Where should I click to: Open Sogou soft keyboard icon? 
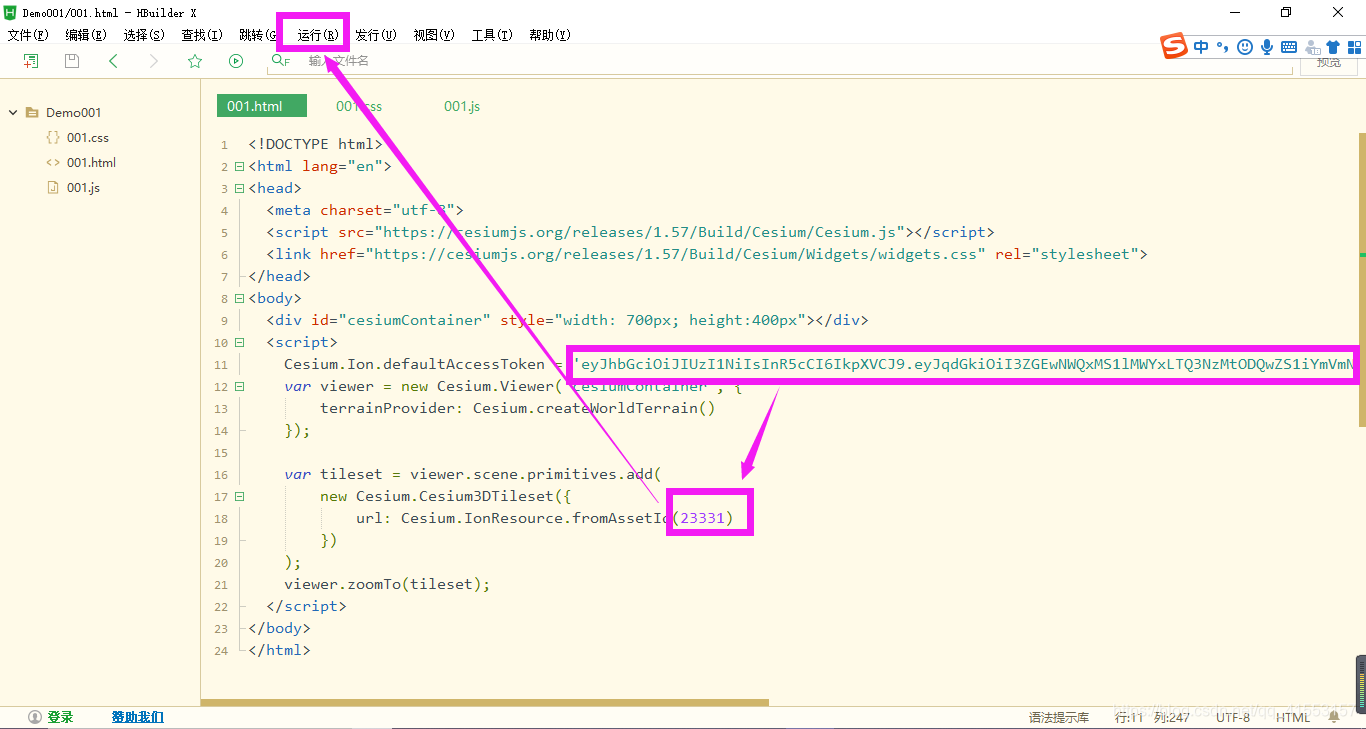coord(1289,46)
